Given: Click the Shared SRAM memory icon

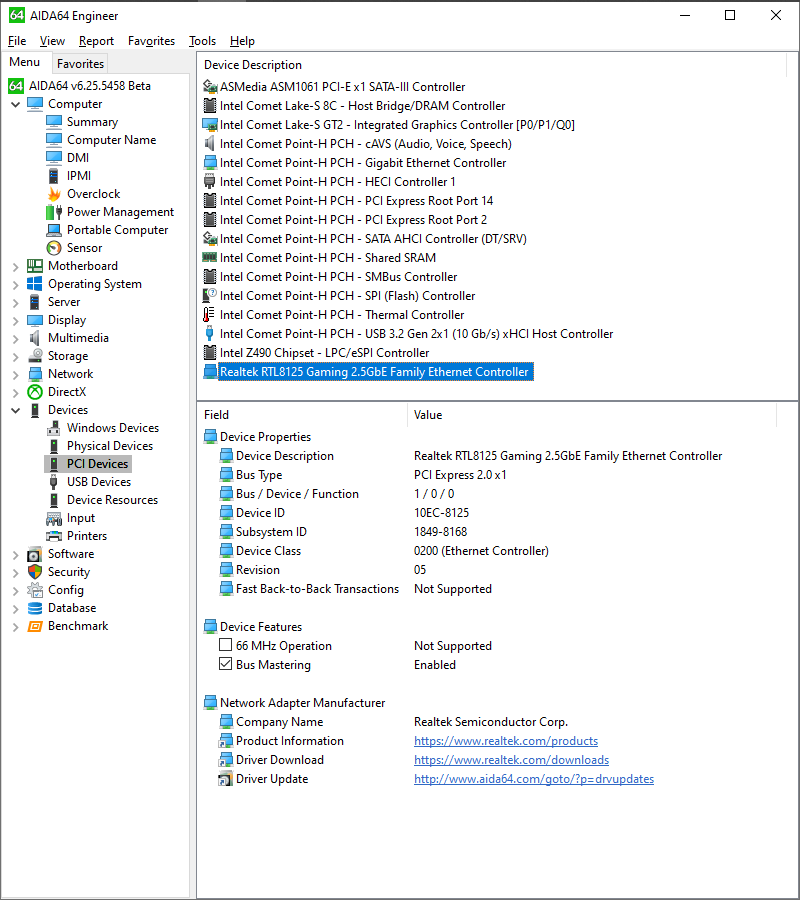Looking at the screenshot, I should (210, 257).
